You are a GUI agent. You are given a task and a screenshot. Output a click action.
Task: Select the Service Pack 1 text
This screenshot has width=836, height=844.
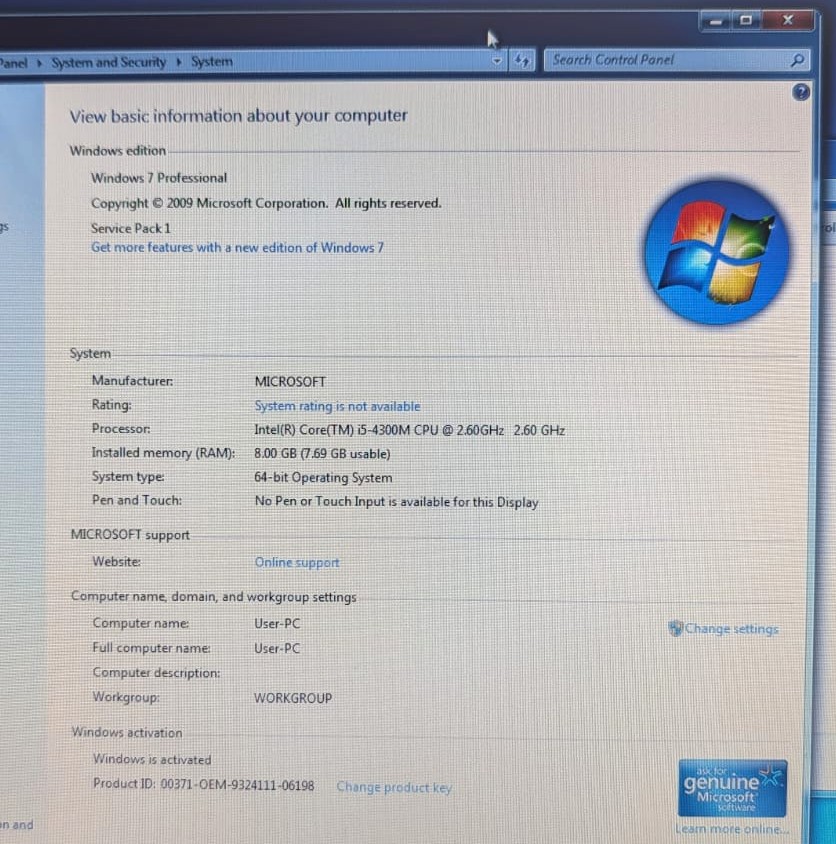click(x=131, y=228)
